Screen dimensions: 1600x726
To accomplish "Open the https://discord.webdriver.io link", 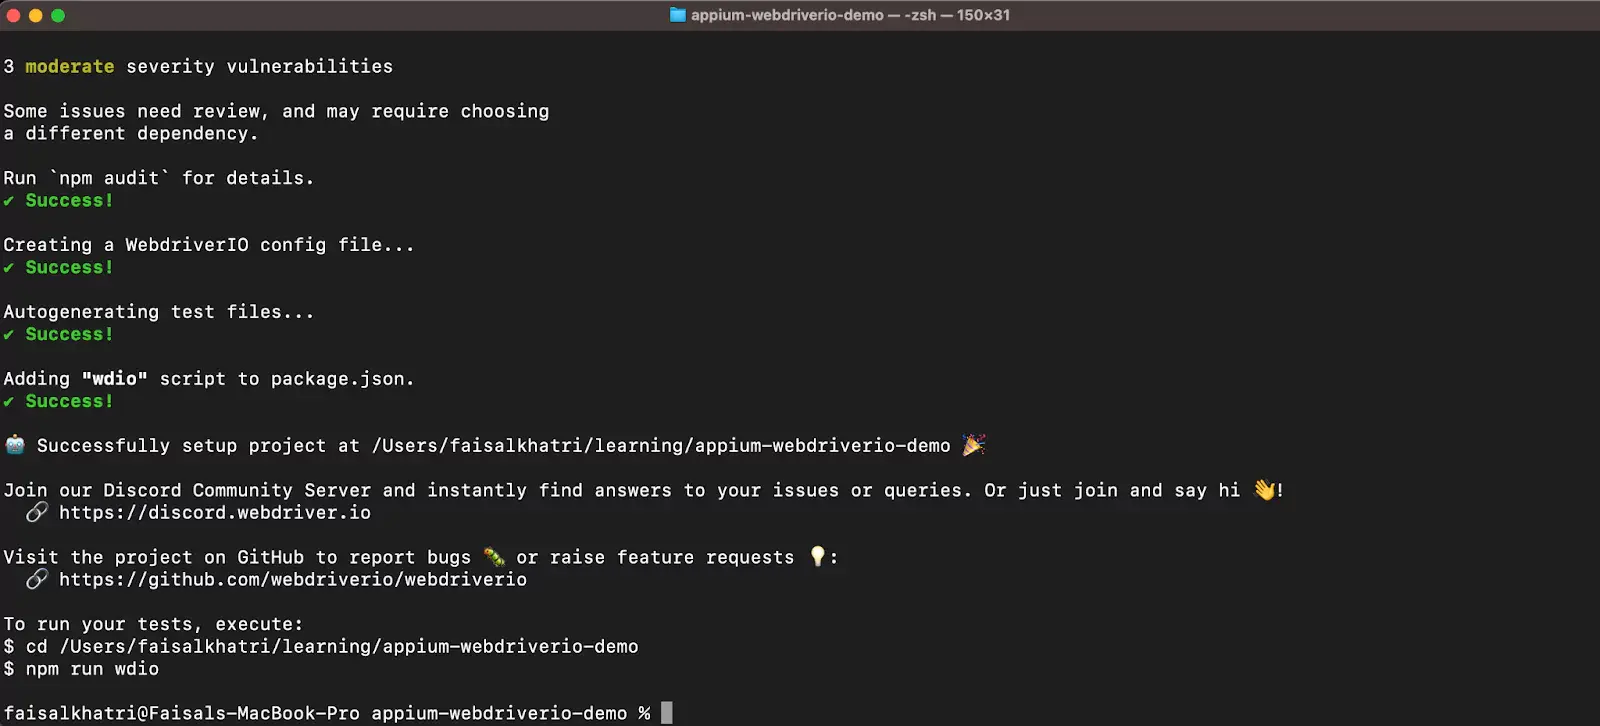I will pyautogui.click(x=215, y=513).
